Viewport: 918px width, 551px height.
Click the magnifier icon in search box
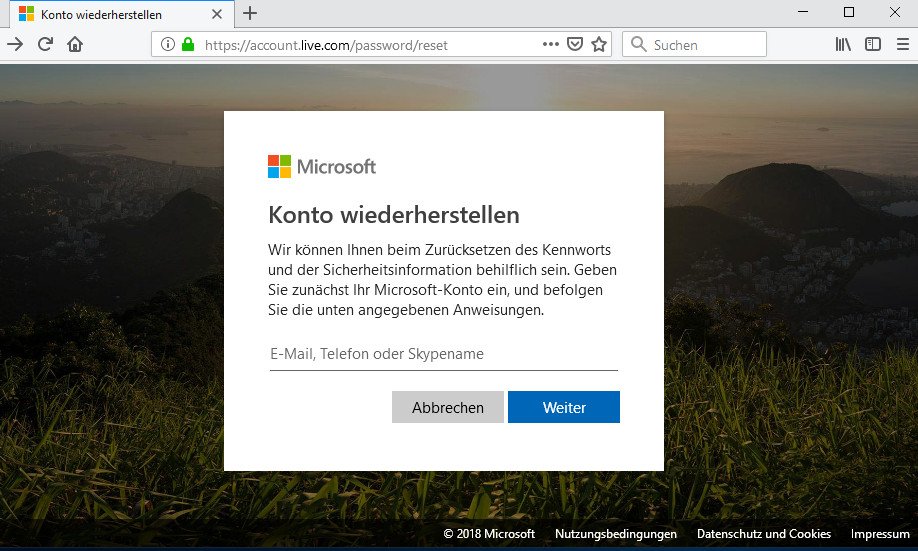pyautogui.click(x=638, y=45)
